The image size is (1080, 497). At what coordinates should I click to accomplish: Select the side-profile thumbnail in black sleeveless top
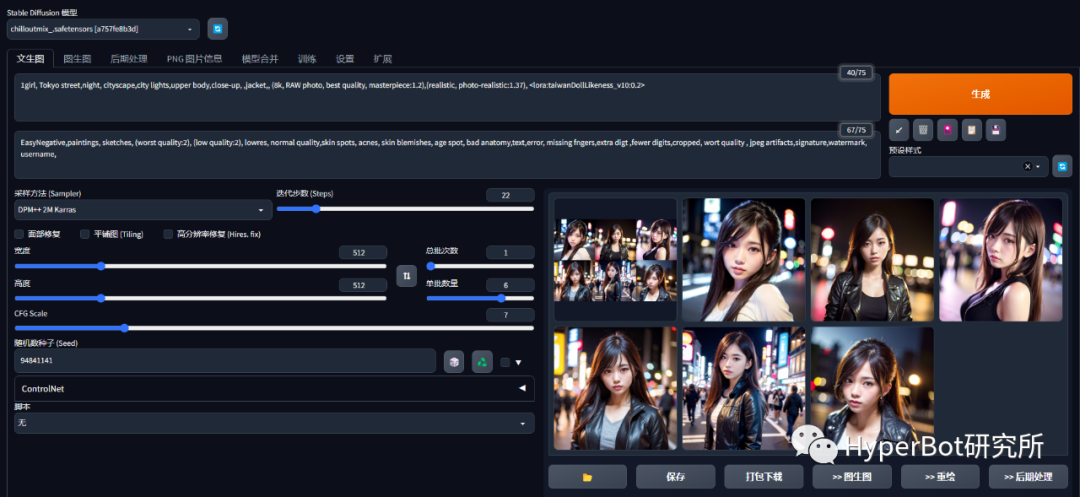pos(1001,260)
